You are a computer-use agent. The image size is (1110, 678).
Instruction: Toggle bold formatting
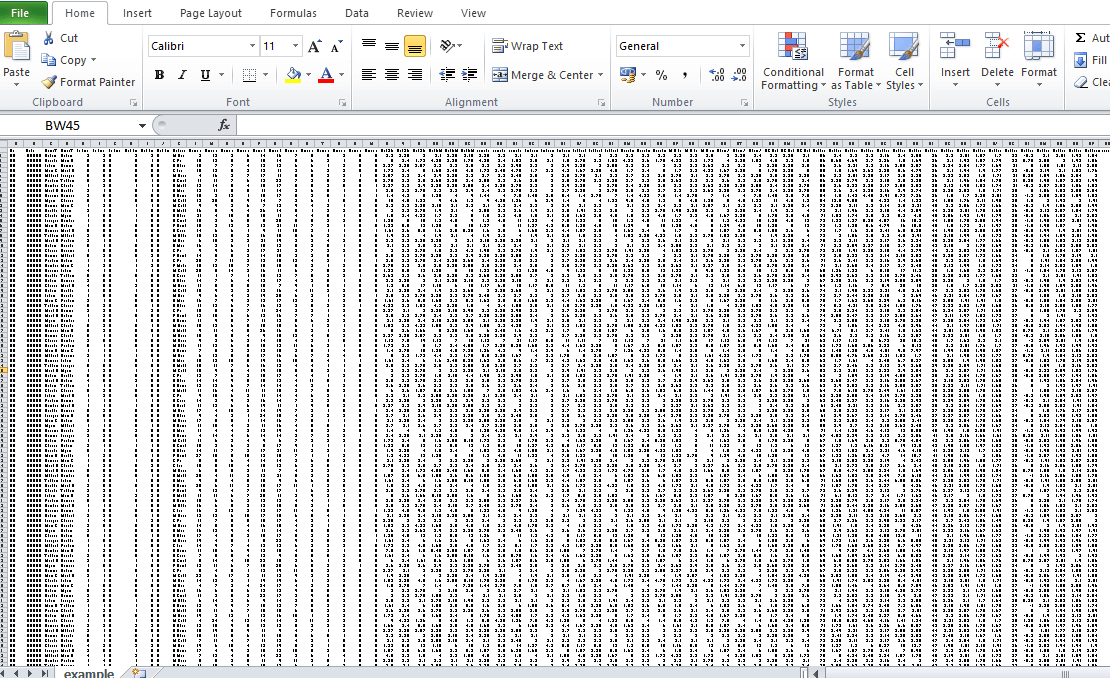(x=159, y=75)
